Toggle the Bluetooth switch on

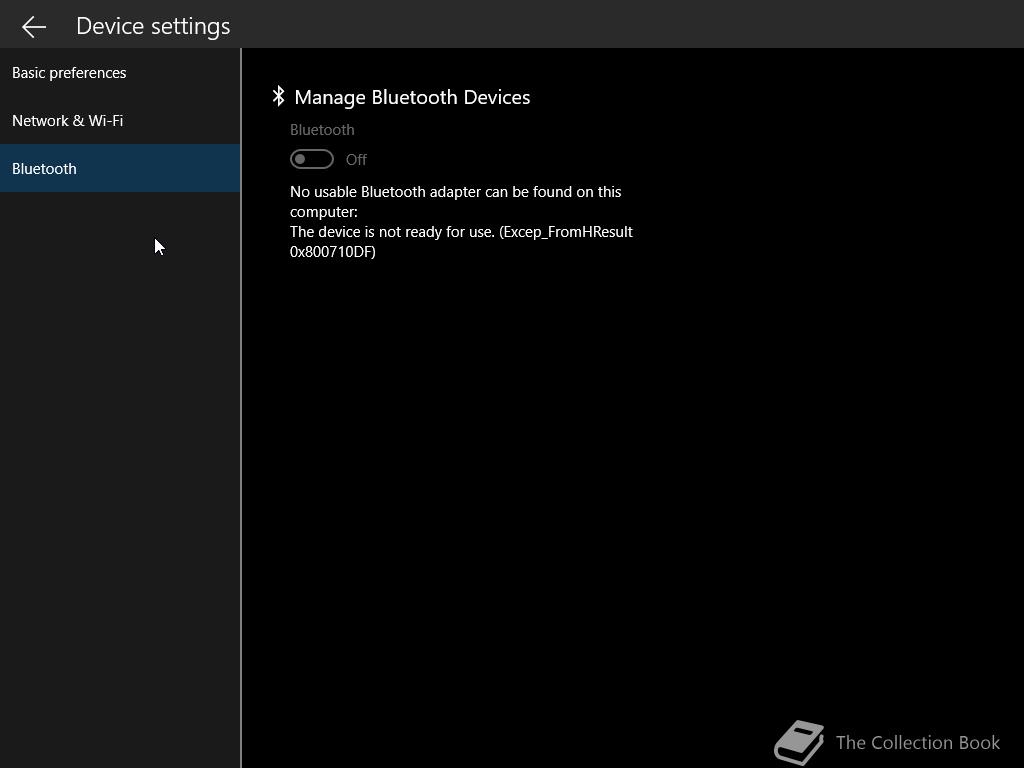312,159
